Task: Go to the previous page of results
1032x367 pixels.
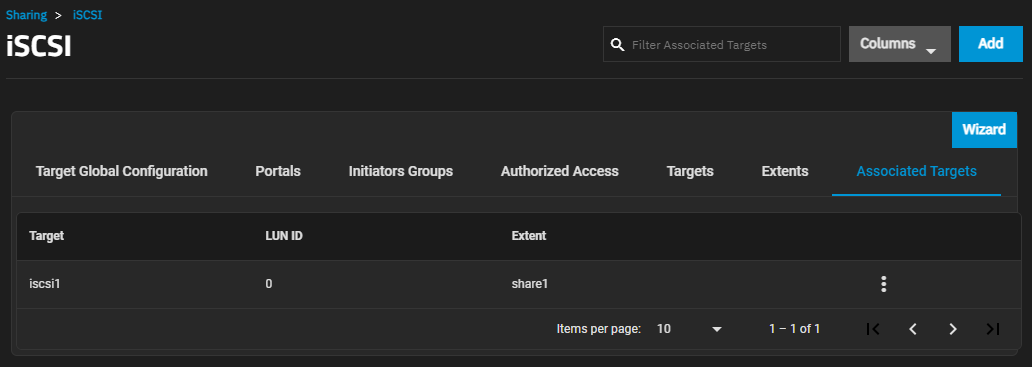Action: point(913,329)
